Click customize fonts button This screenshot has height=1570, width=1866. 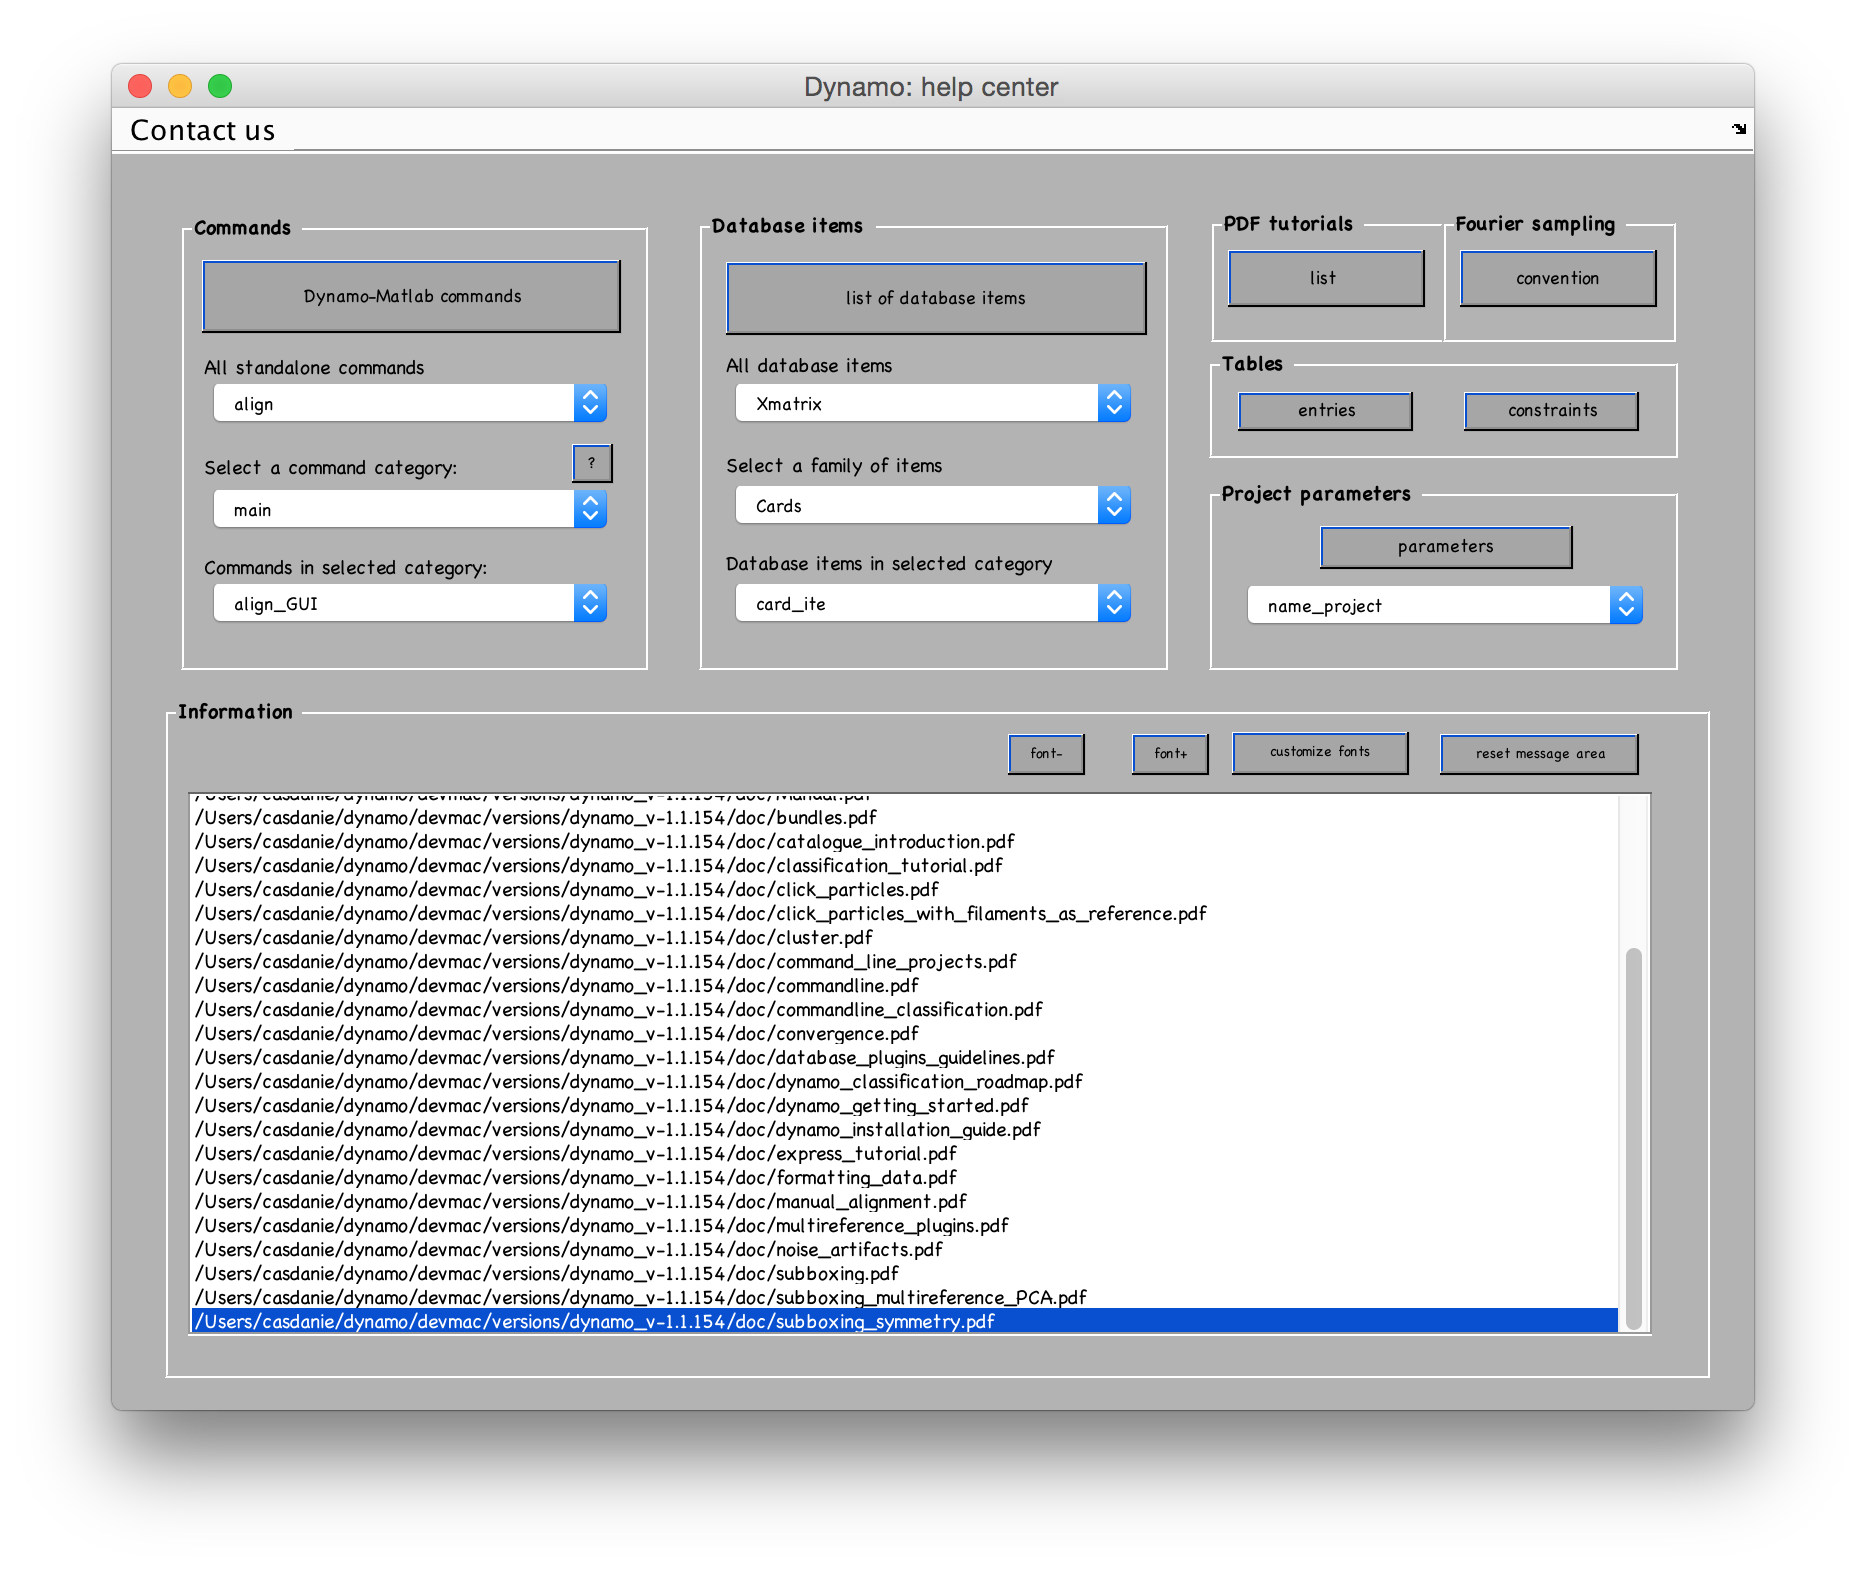[1320, 753]
